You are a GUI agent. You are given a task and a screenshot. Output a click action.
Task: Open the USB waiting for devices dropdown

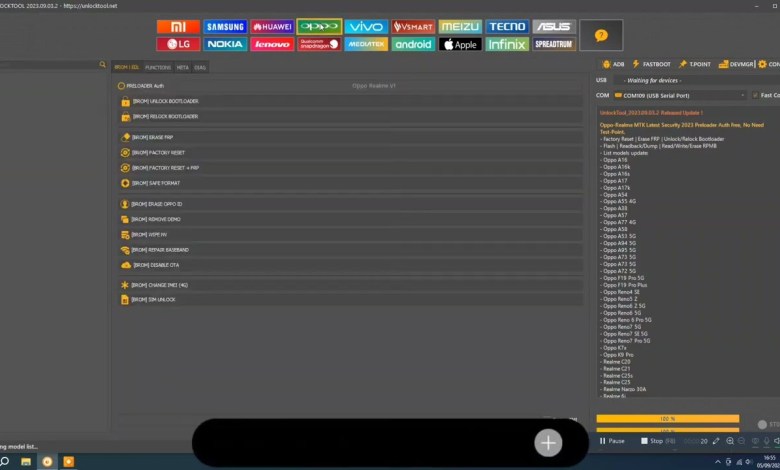pos(696,80)
